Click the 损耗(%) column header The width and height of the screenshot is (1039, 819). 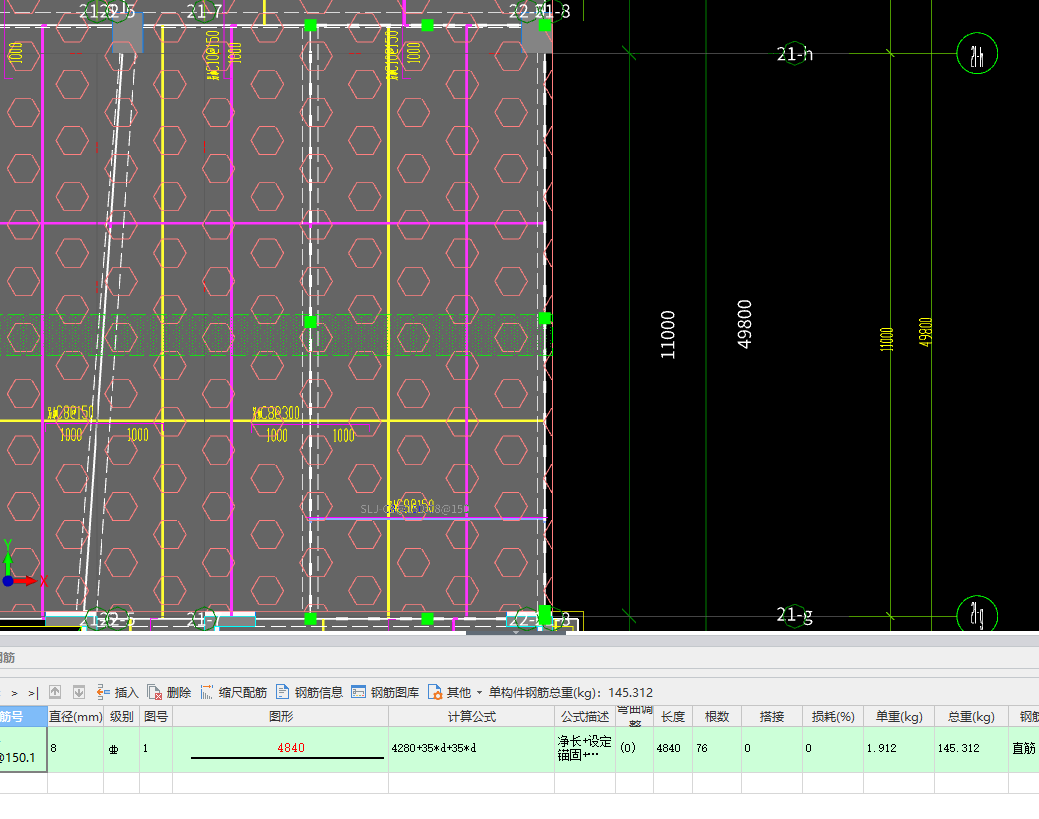[833, 716]
